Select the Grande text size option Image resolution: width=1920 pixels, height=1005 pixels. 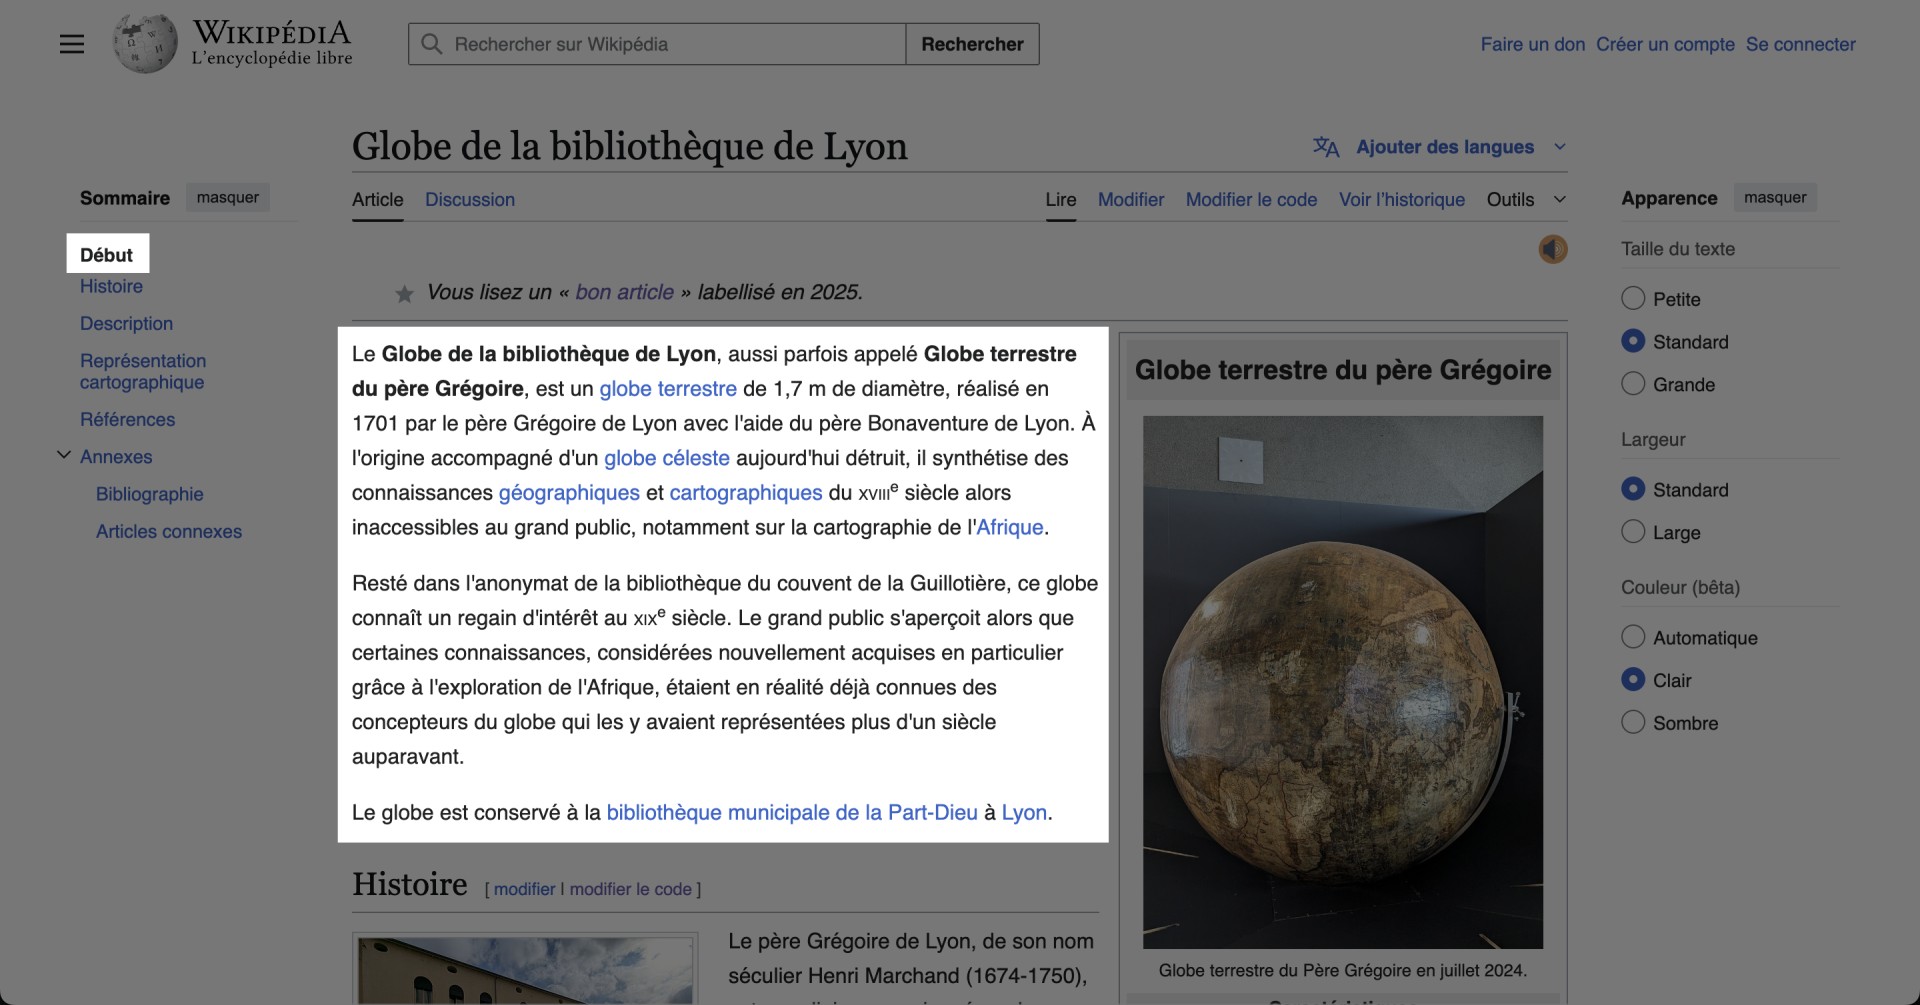tap(1632, 383)
